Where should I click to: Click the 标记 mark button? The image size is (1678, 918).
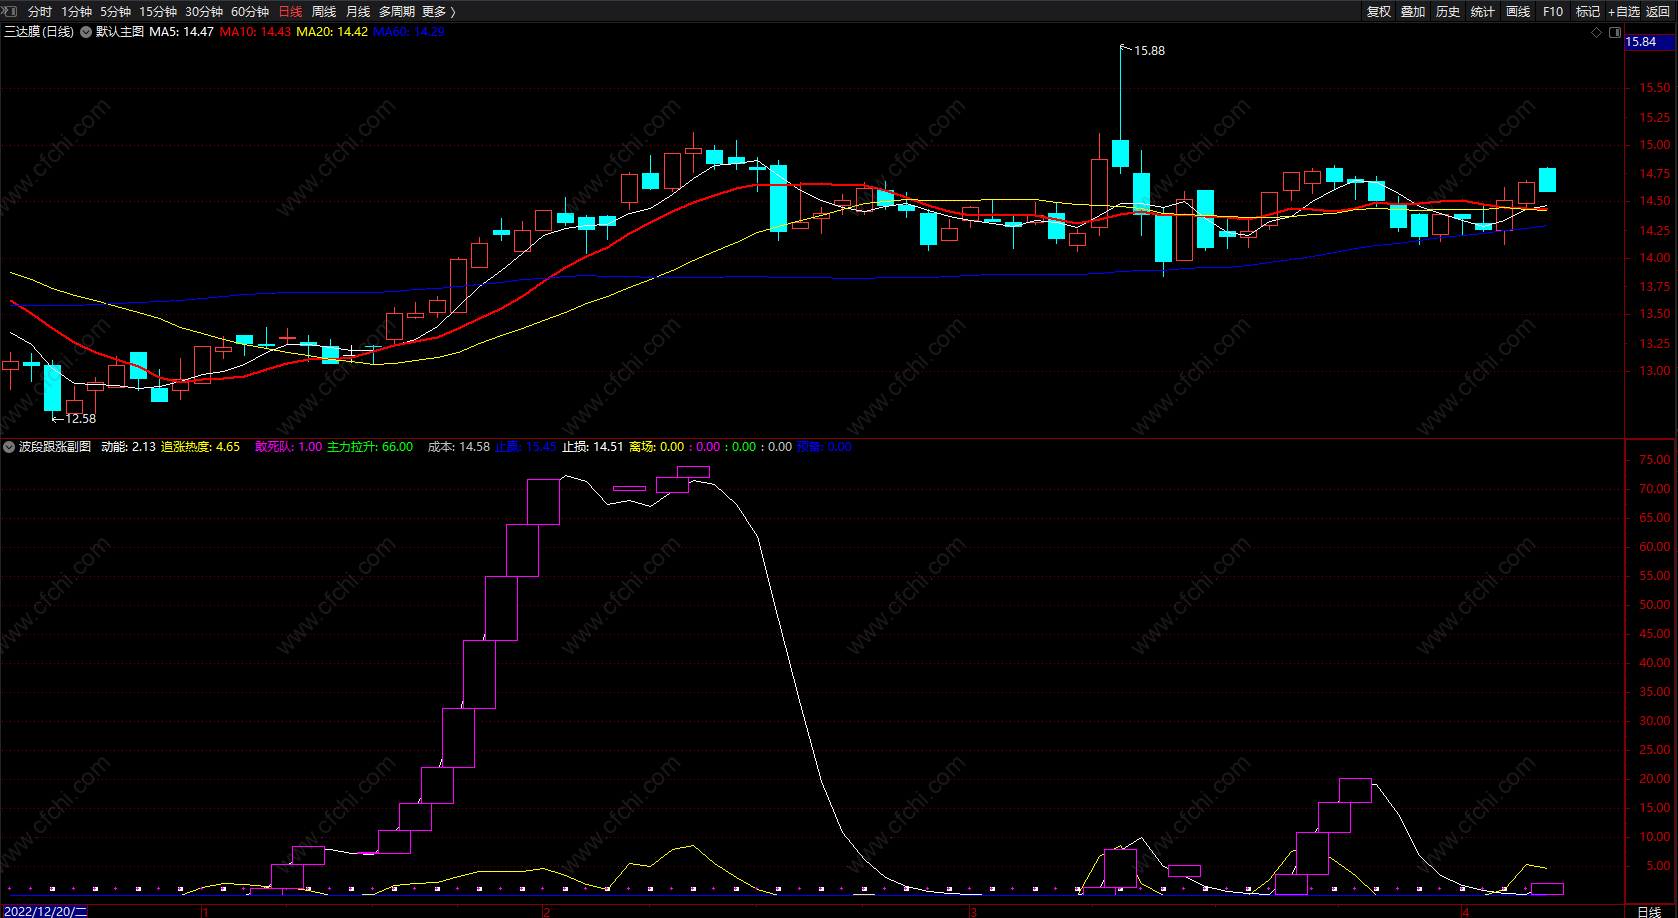(x=1588, y=12)
